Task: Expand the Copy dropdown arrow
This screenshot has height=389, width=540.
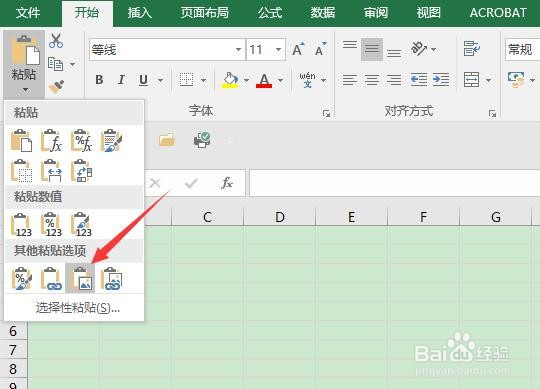Action: point(72,64)
